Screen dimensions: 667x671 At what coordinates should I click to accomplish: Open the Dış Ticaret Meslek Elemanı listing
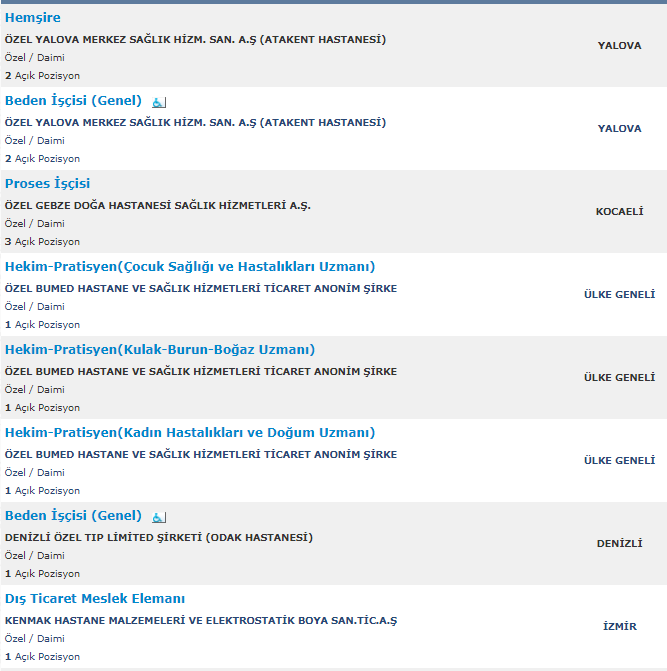(x=95, y=599)
